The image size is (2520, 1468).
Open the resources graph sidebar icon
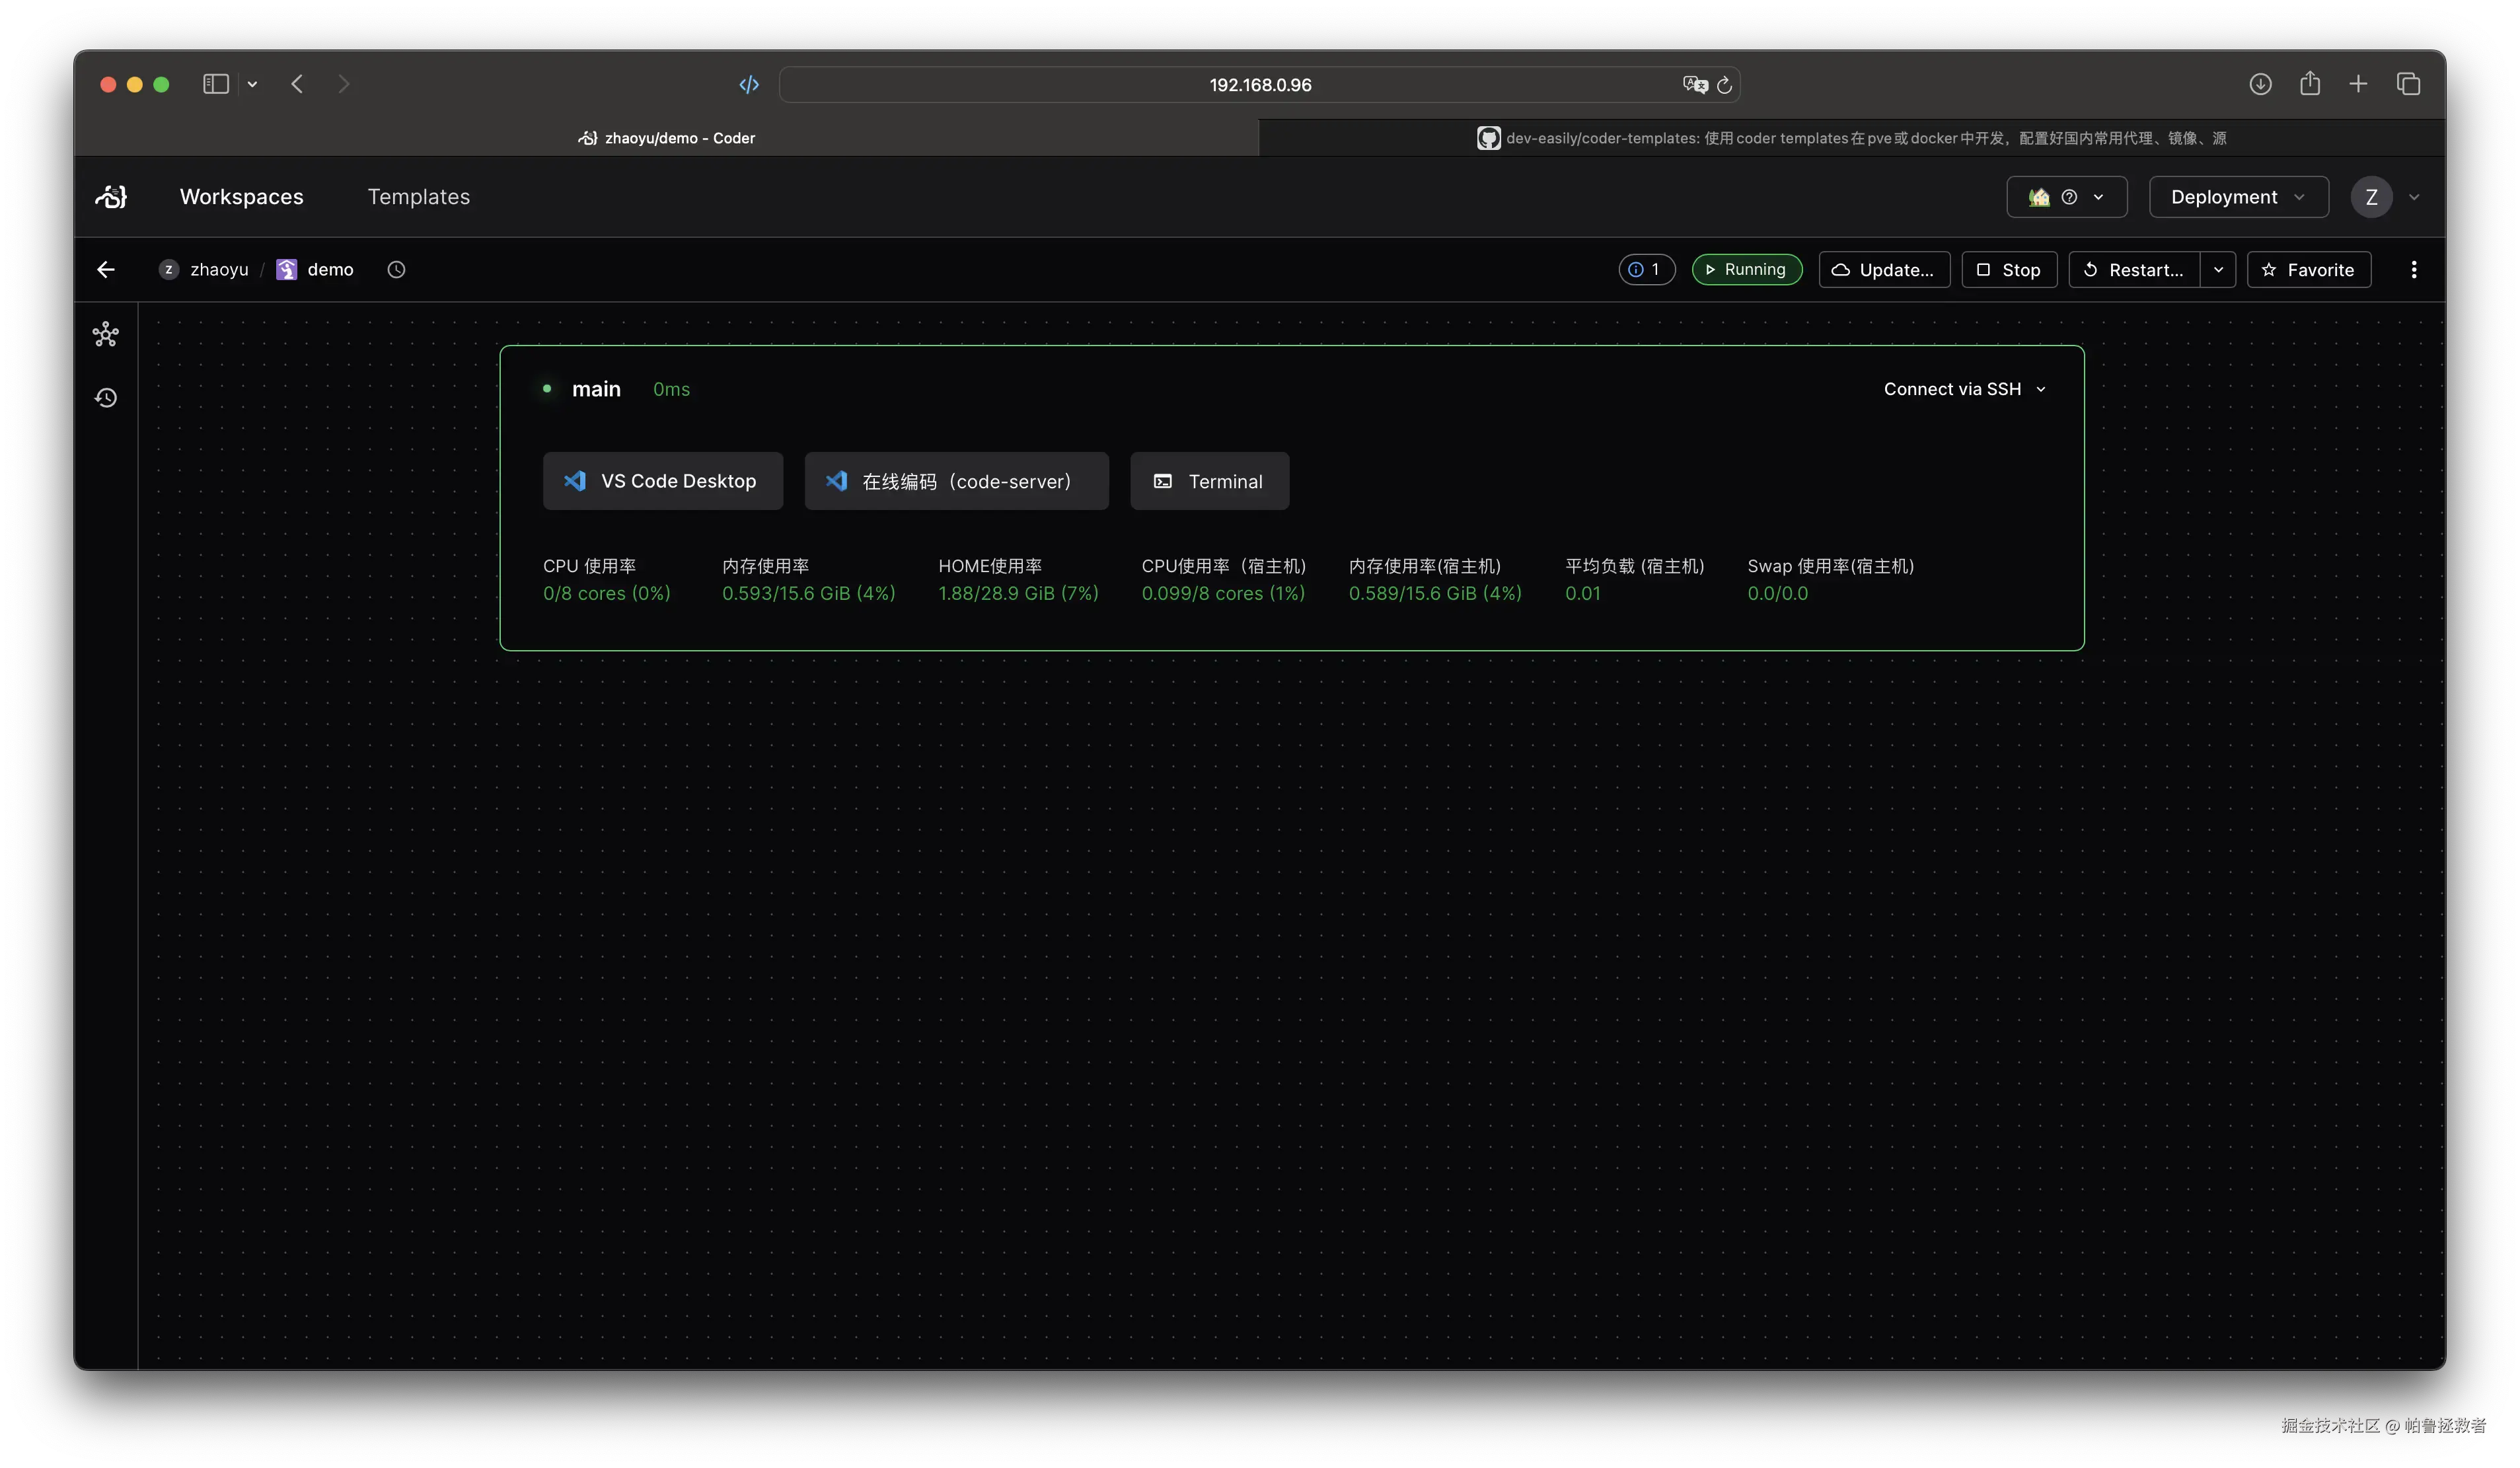tap(106, 334)
